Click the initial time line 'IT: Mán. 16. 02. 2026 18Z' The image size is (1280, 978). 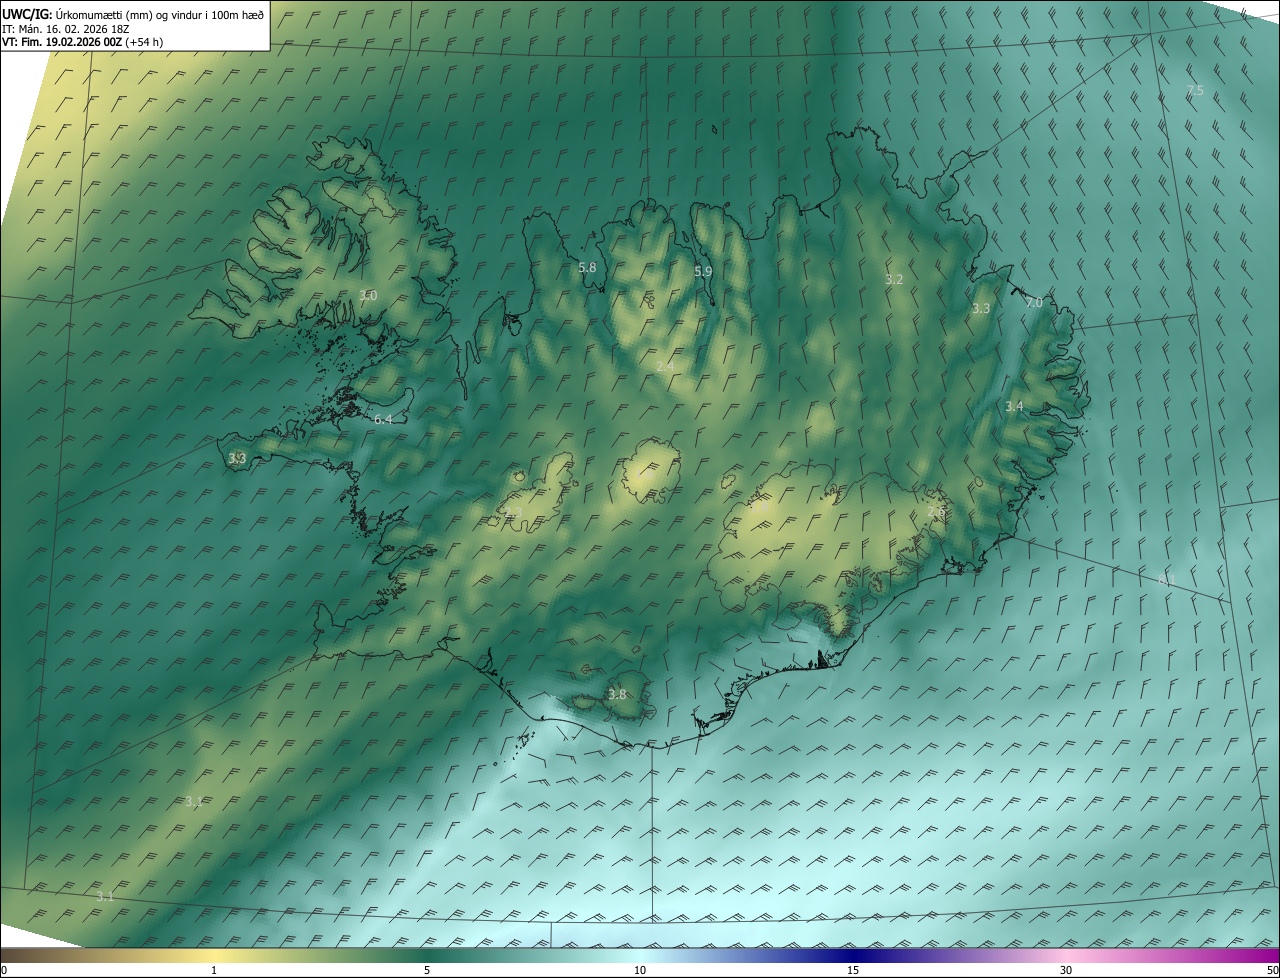point(65,29)
